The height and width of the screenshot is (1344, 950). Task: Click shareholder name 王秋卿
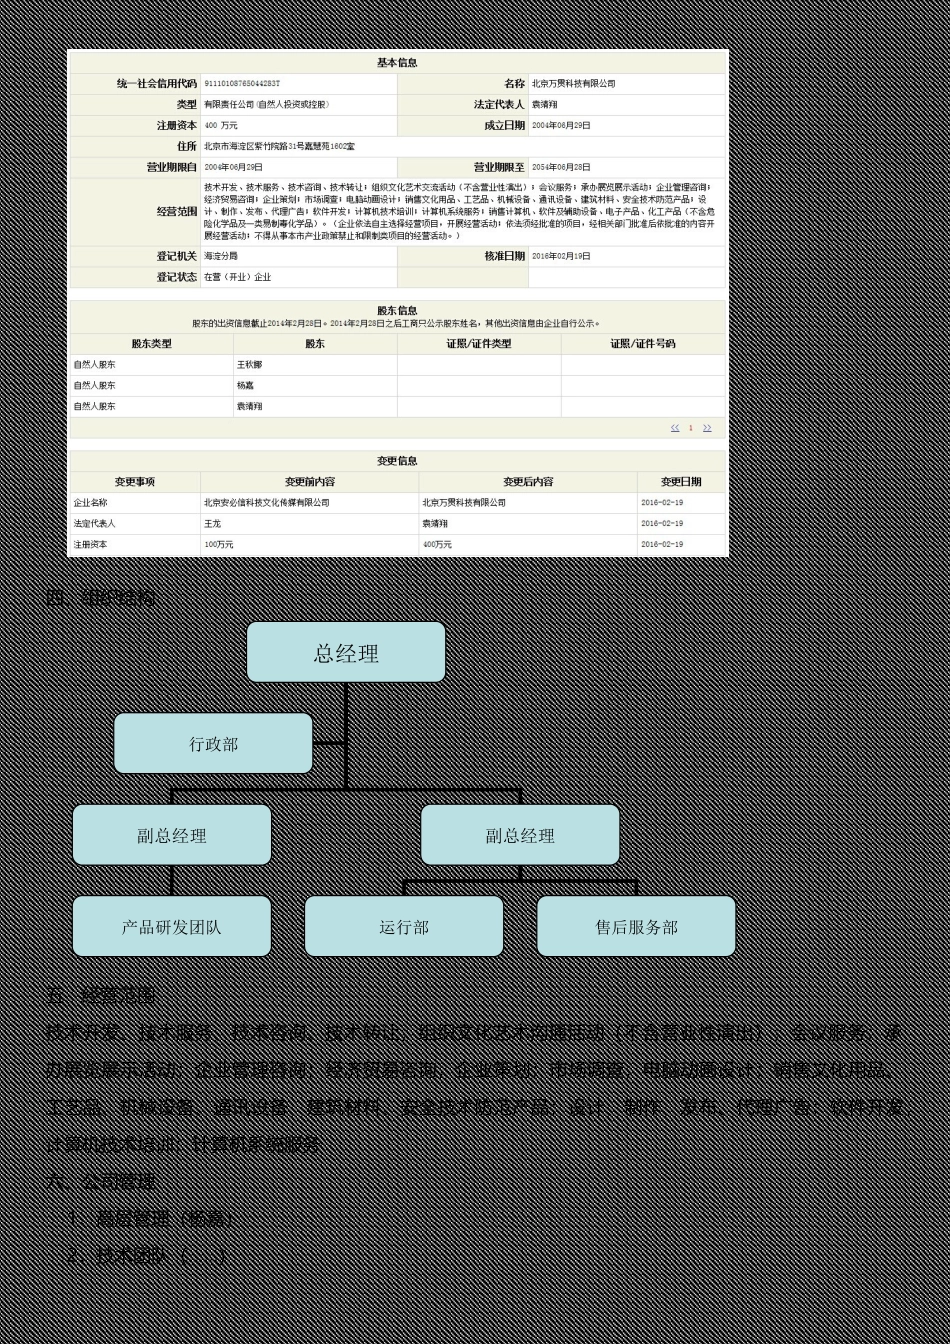coord(250,365)
